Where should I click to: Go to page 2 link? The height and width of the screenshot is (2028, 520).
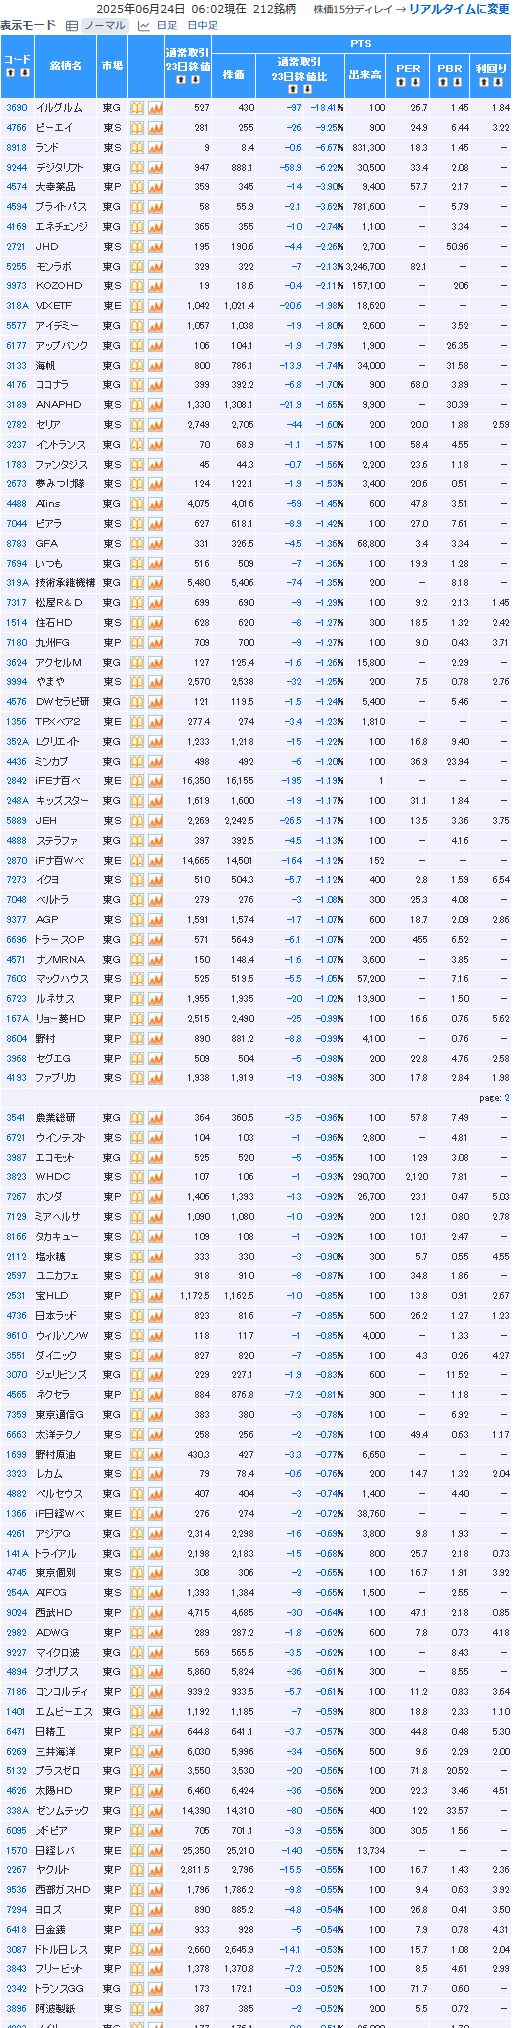[507, 1098]
